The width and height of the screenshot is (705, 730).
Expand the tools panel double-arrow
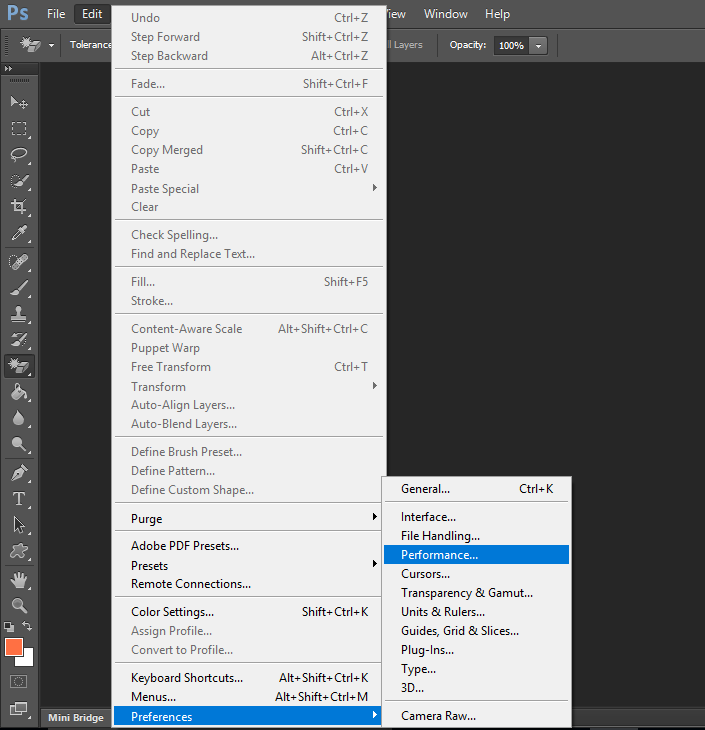click(8, 68)
